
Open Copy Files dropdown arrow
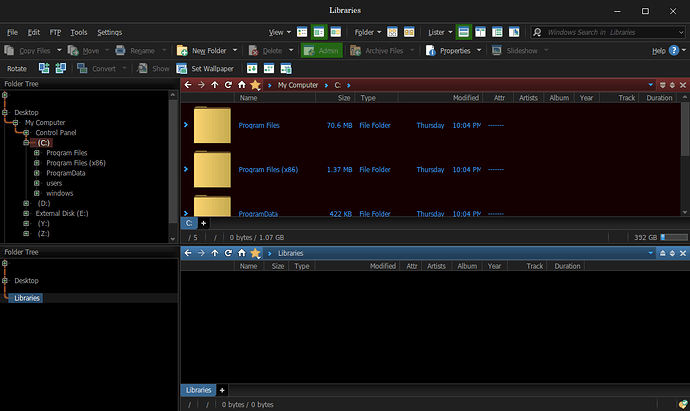tap(59, 50)
